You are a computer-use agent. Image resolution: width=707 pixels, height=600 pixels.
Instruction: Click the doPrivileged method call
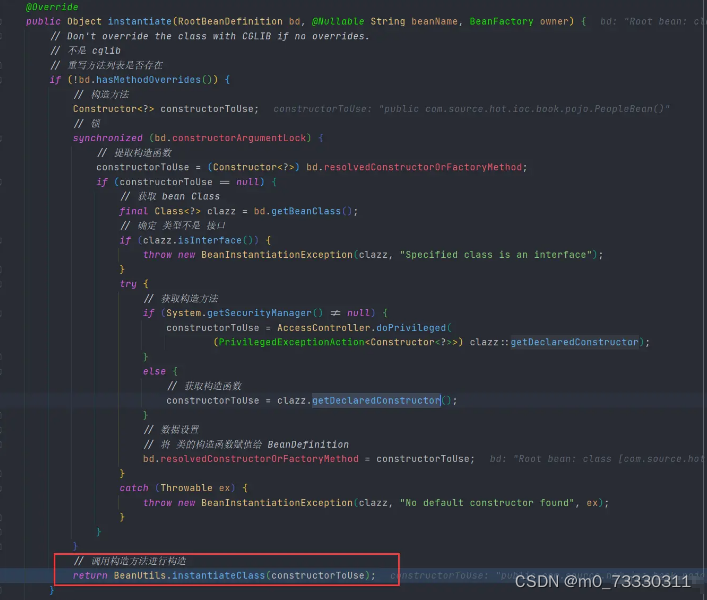coord(411,328)
